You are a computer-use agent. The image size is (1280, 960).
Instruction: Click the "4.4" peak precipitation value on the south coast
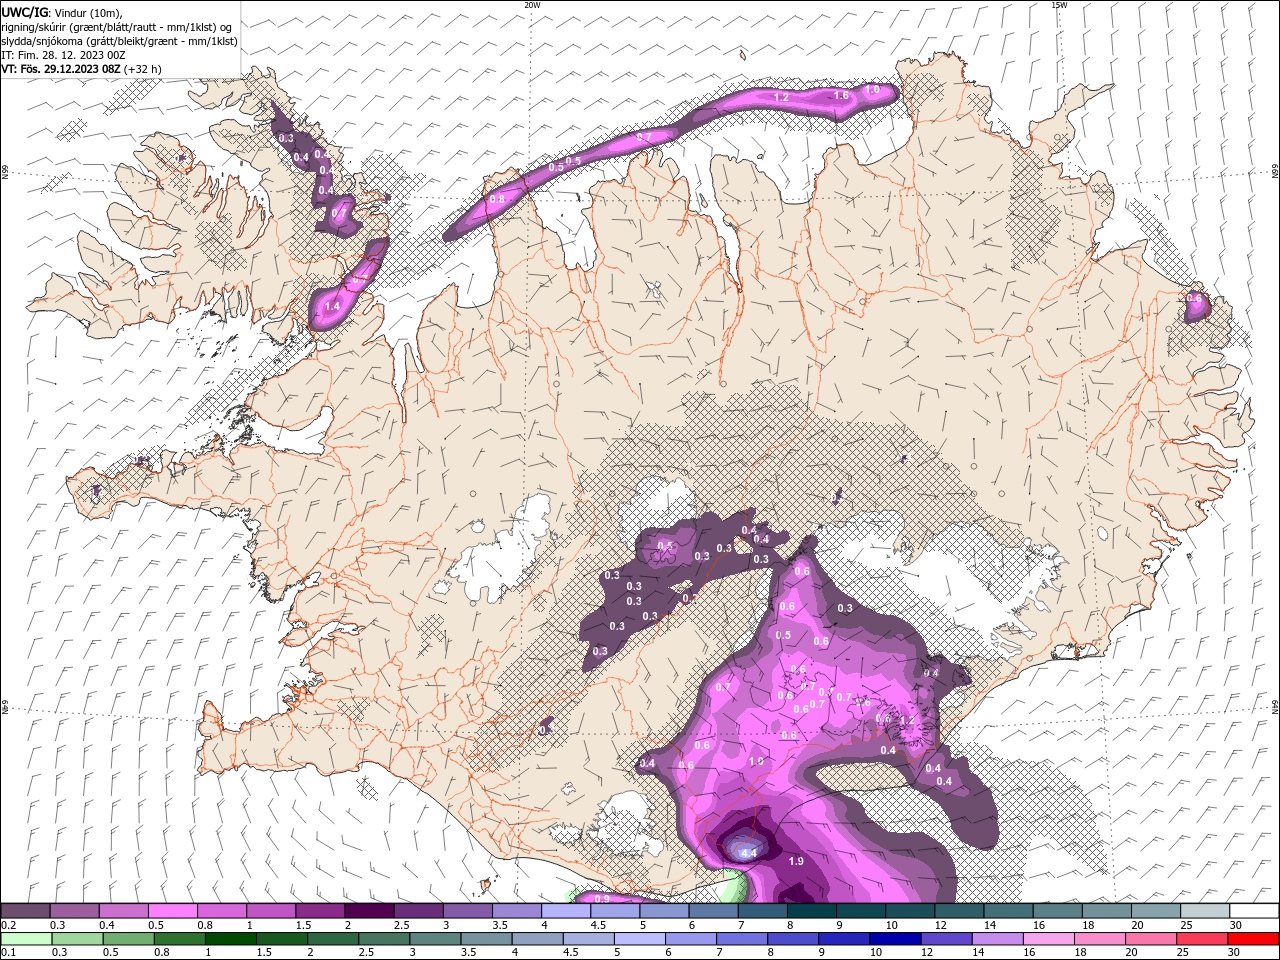pos(747,853)
